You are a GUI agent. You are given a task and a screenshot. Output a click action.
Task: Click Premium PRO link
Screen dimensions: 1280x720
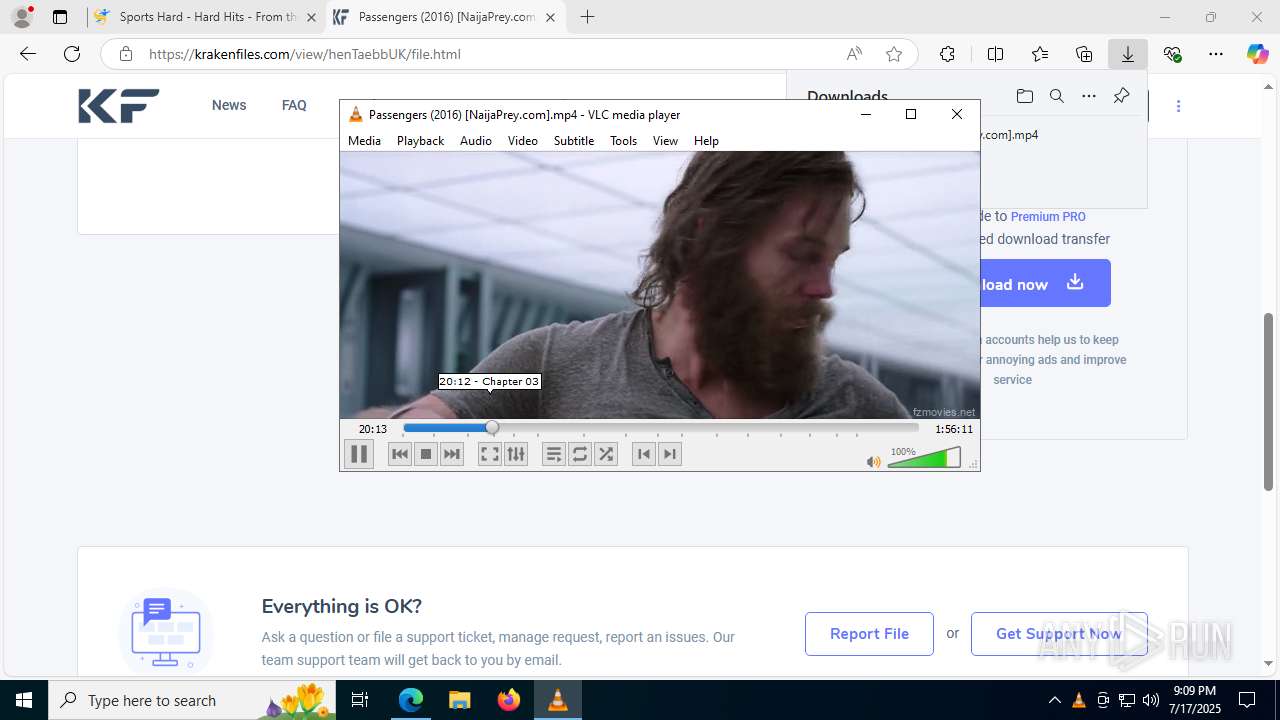click(x=1048, y=216)
